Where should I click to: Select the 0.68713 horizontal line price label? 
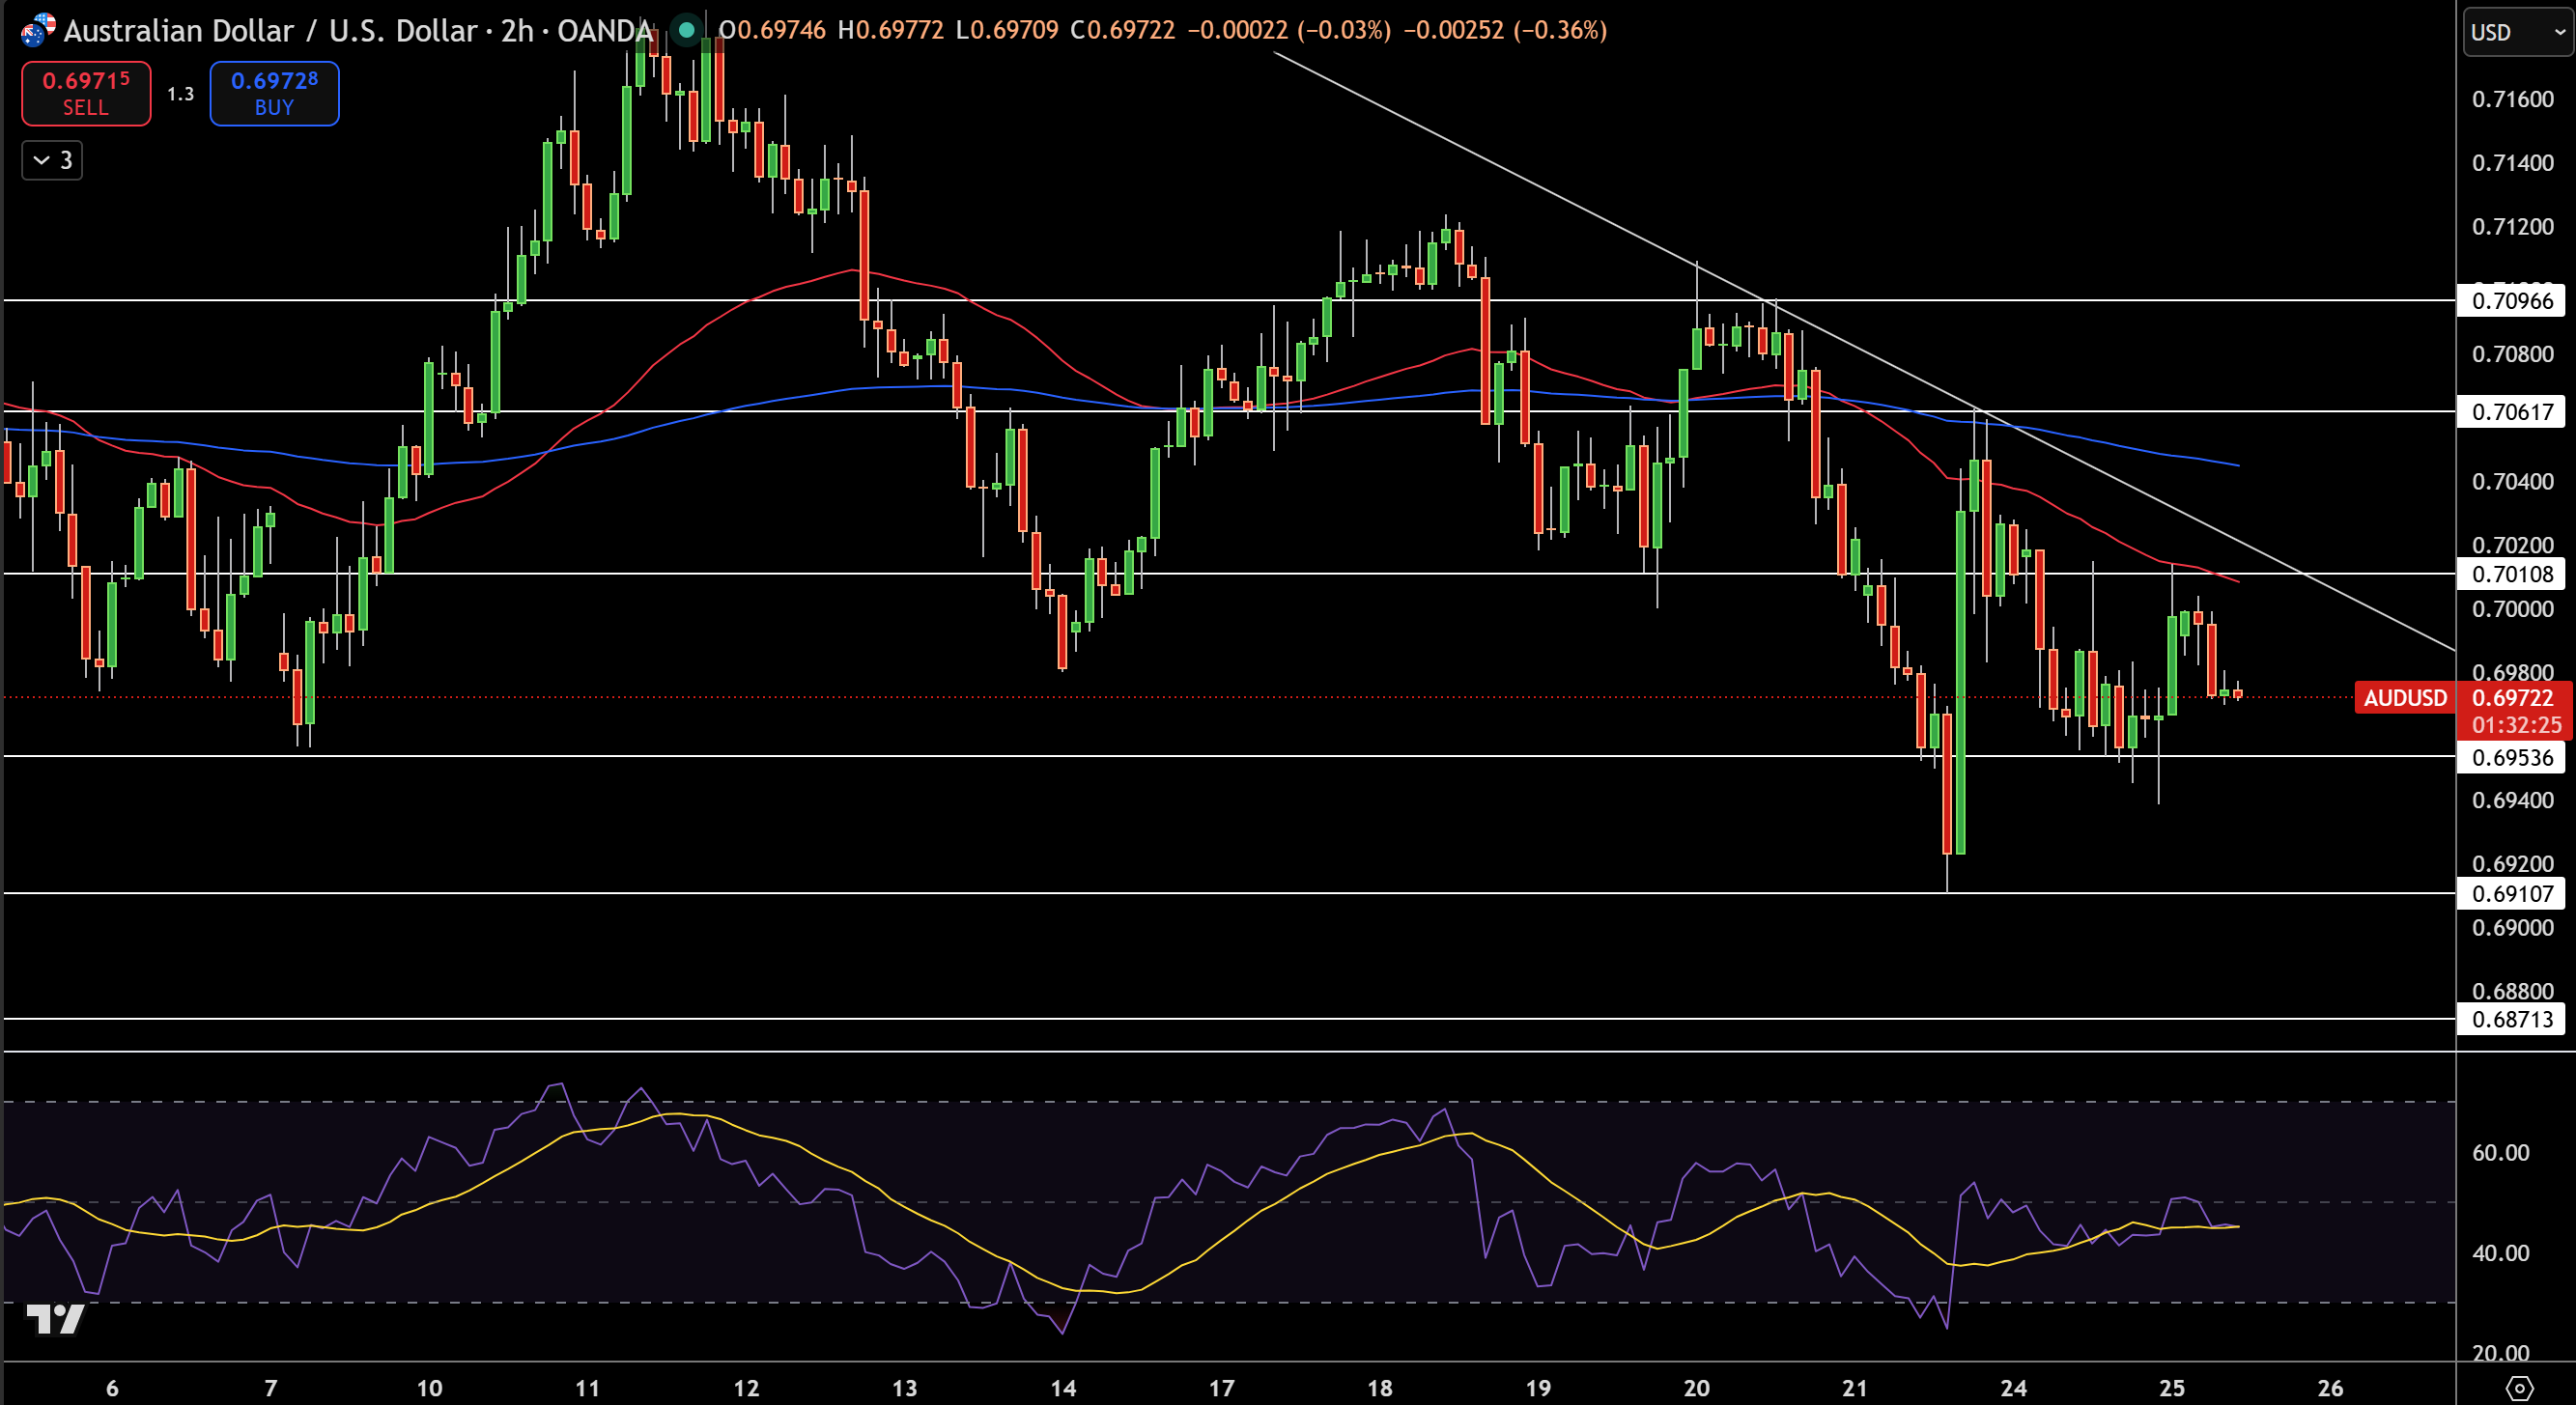point(2511,1019)
